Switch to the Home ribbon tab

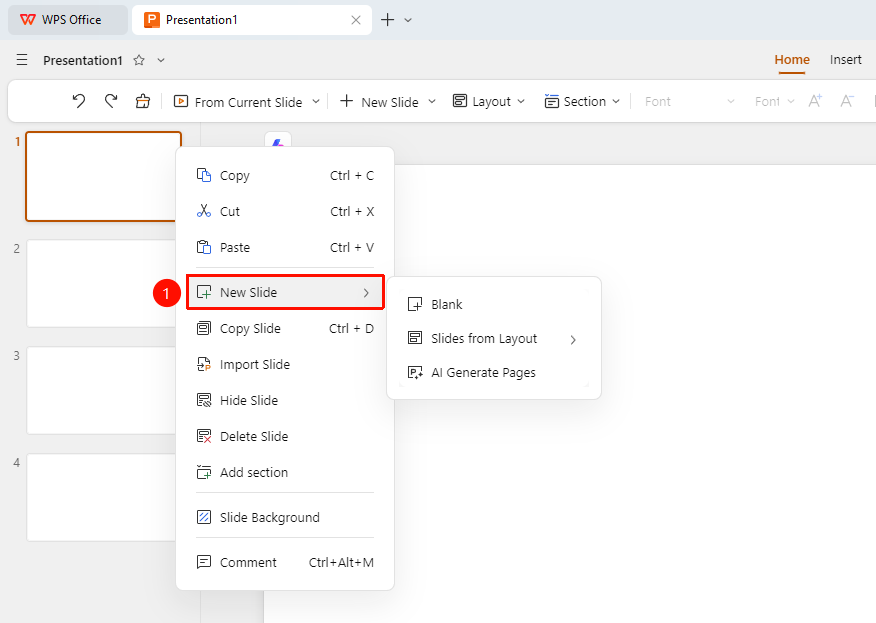(792, 60)
